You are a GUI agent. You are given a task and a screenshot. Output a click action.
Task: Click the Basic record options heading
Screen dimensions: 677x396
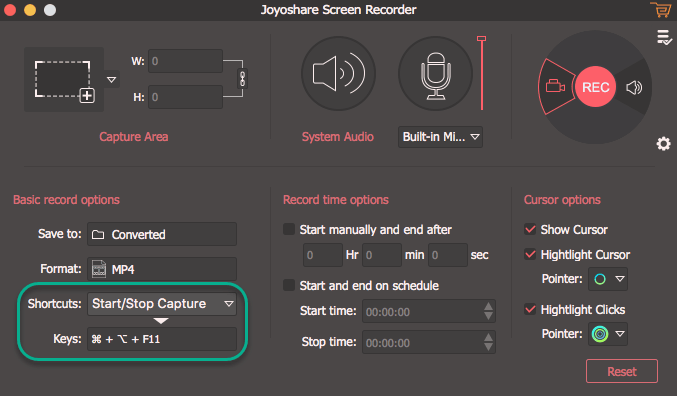pos(66,200)
